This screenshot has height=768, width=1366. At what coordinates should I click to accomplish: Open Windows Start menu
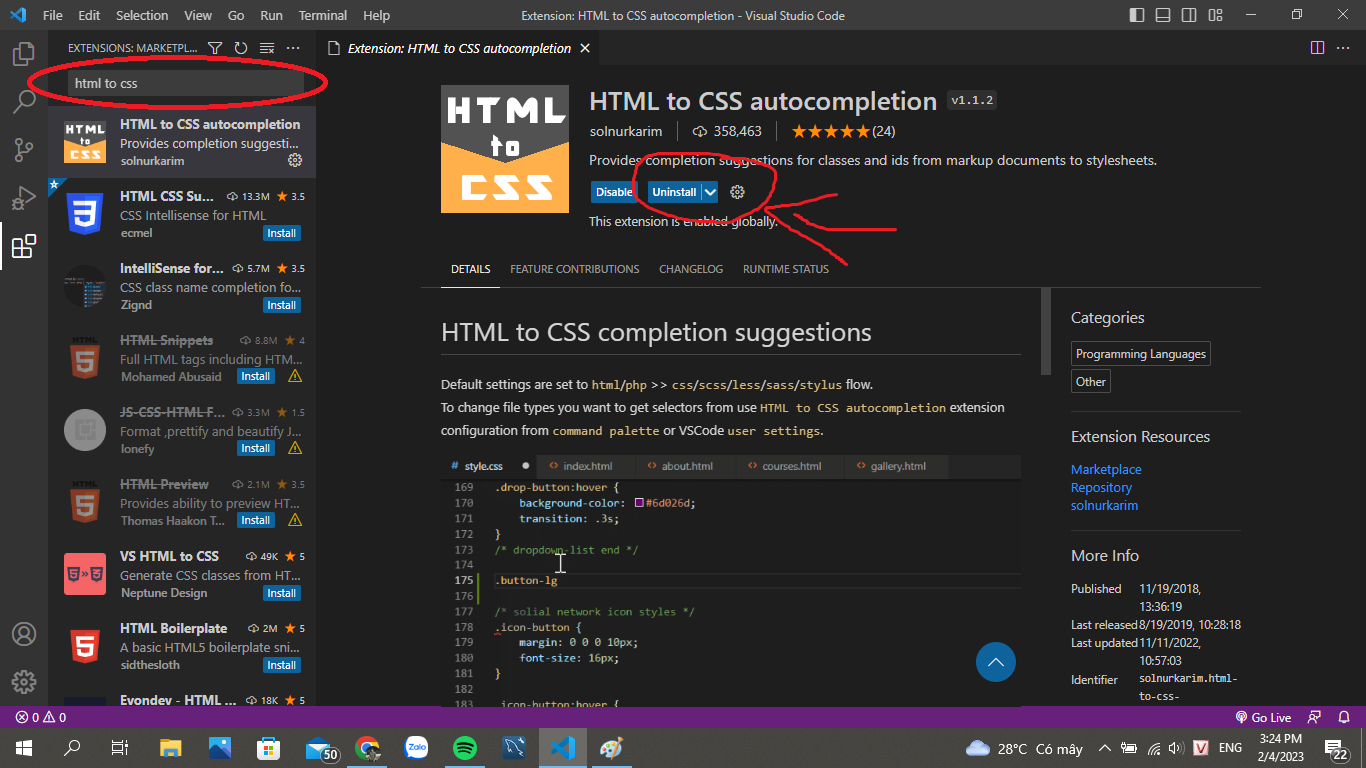click(24, 747)
